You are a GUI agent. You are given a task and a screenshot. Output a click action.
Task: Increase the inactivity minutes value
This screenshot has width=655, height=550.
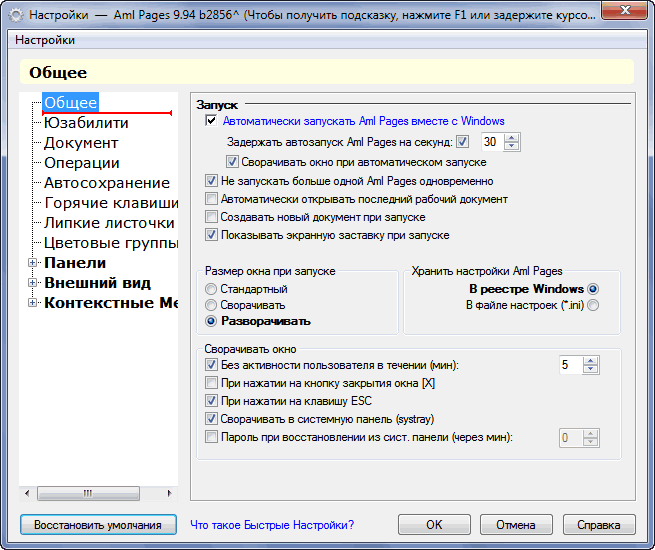click(x=590, y=361)
